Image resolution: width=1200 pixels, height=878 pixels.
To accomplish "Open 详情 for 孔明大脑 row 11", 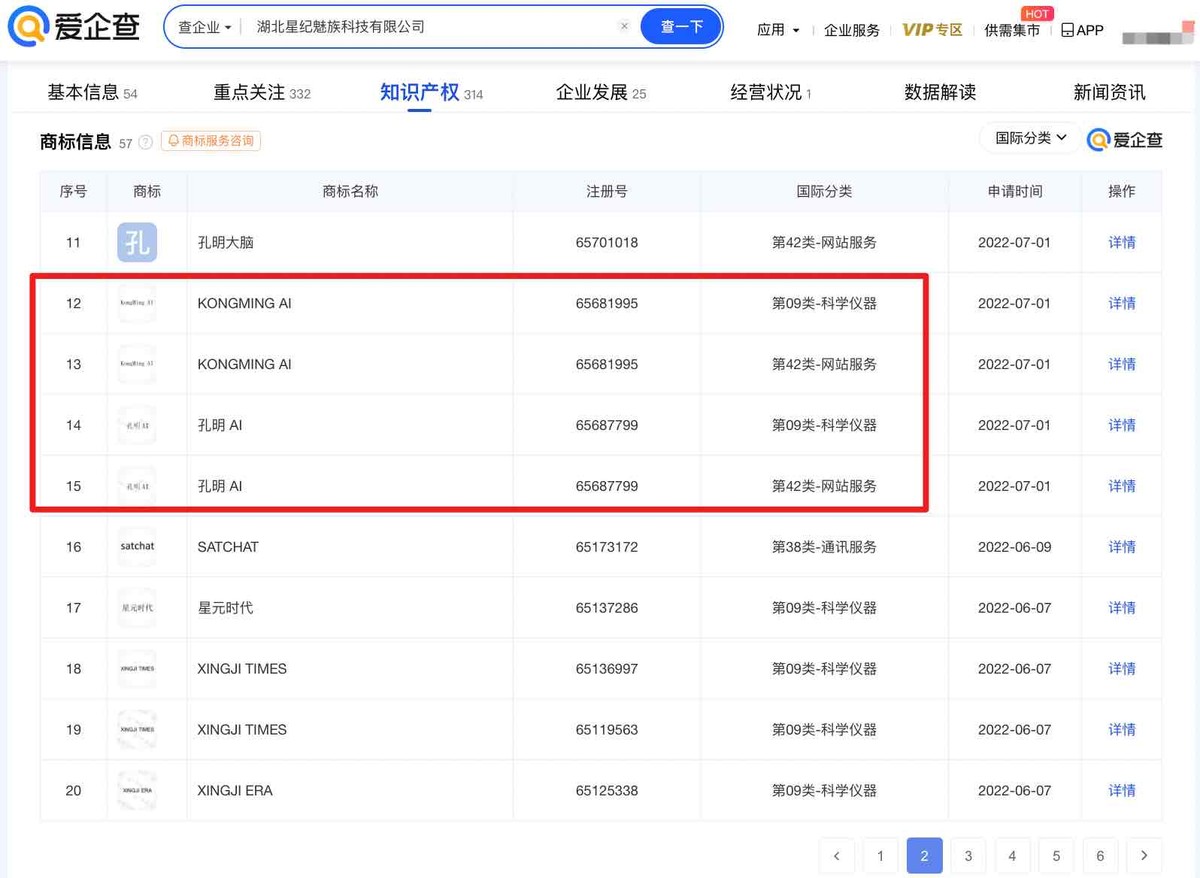I will tap(1122, 243).
